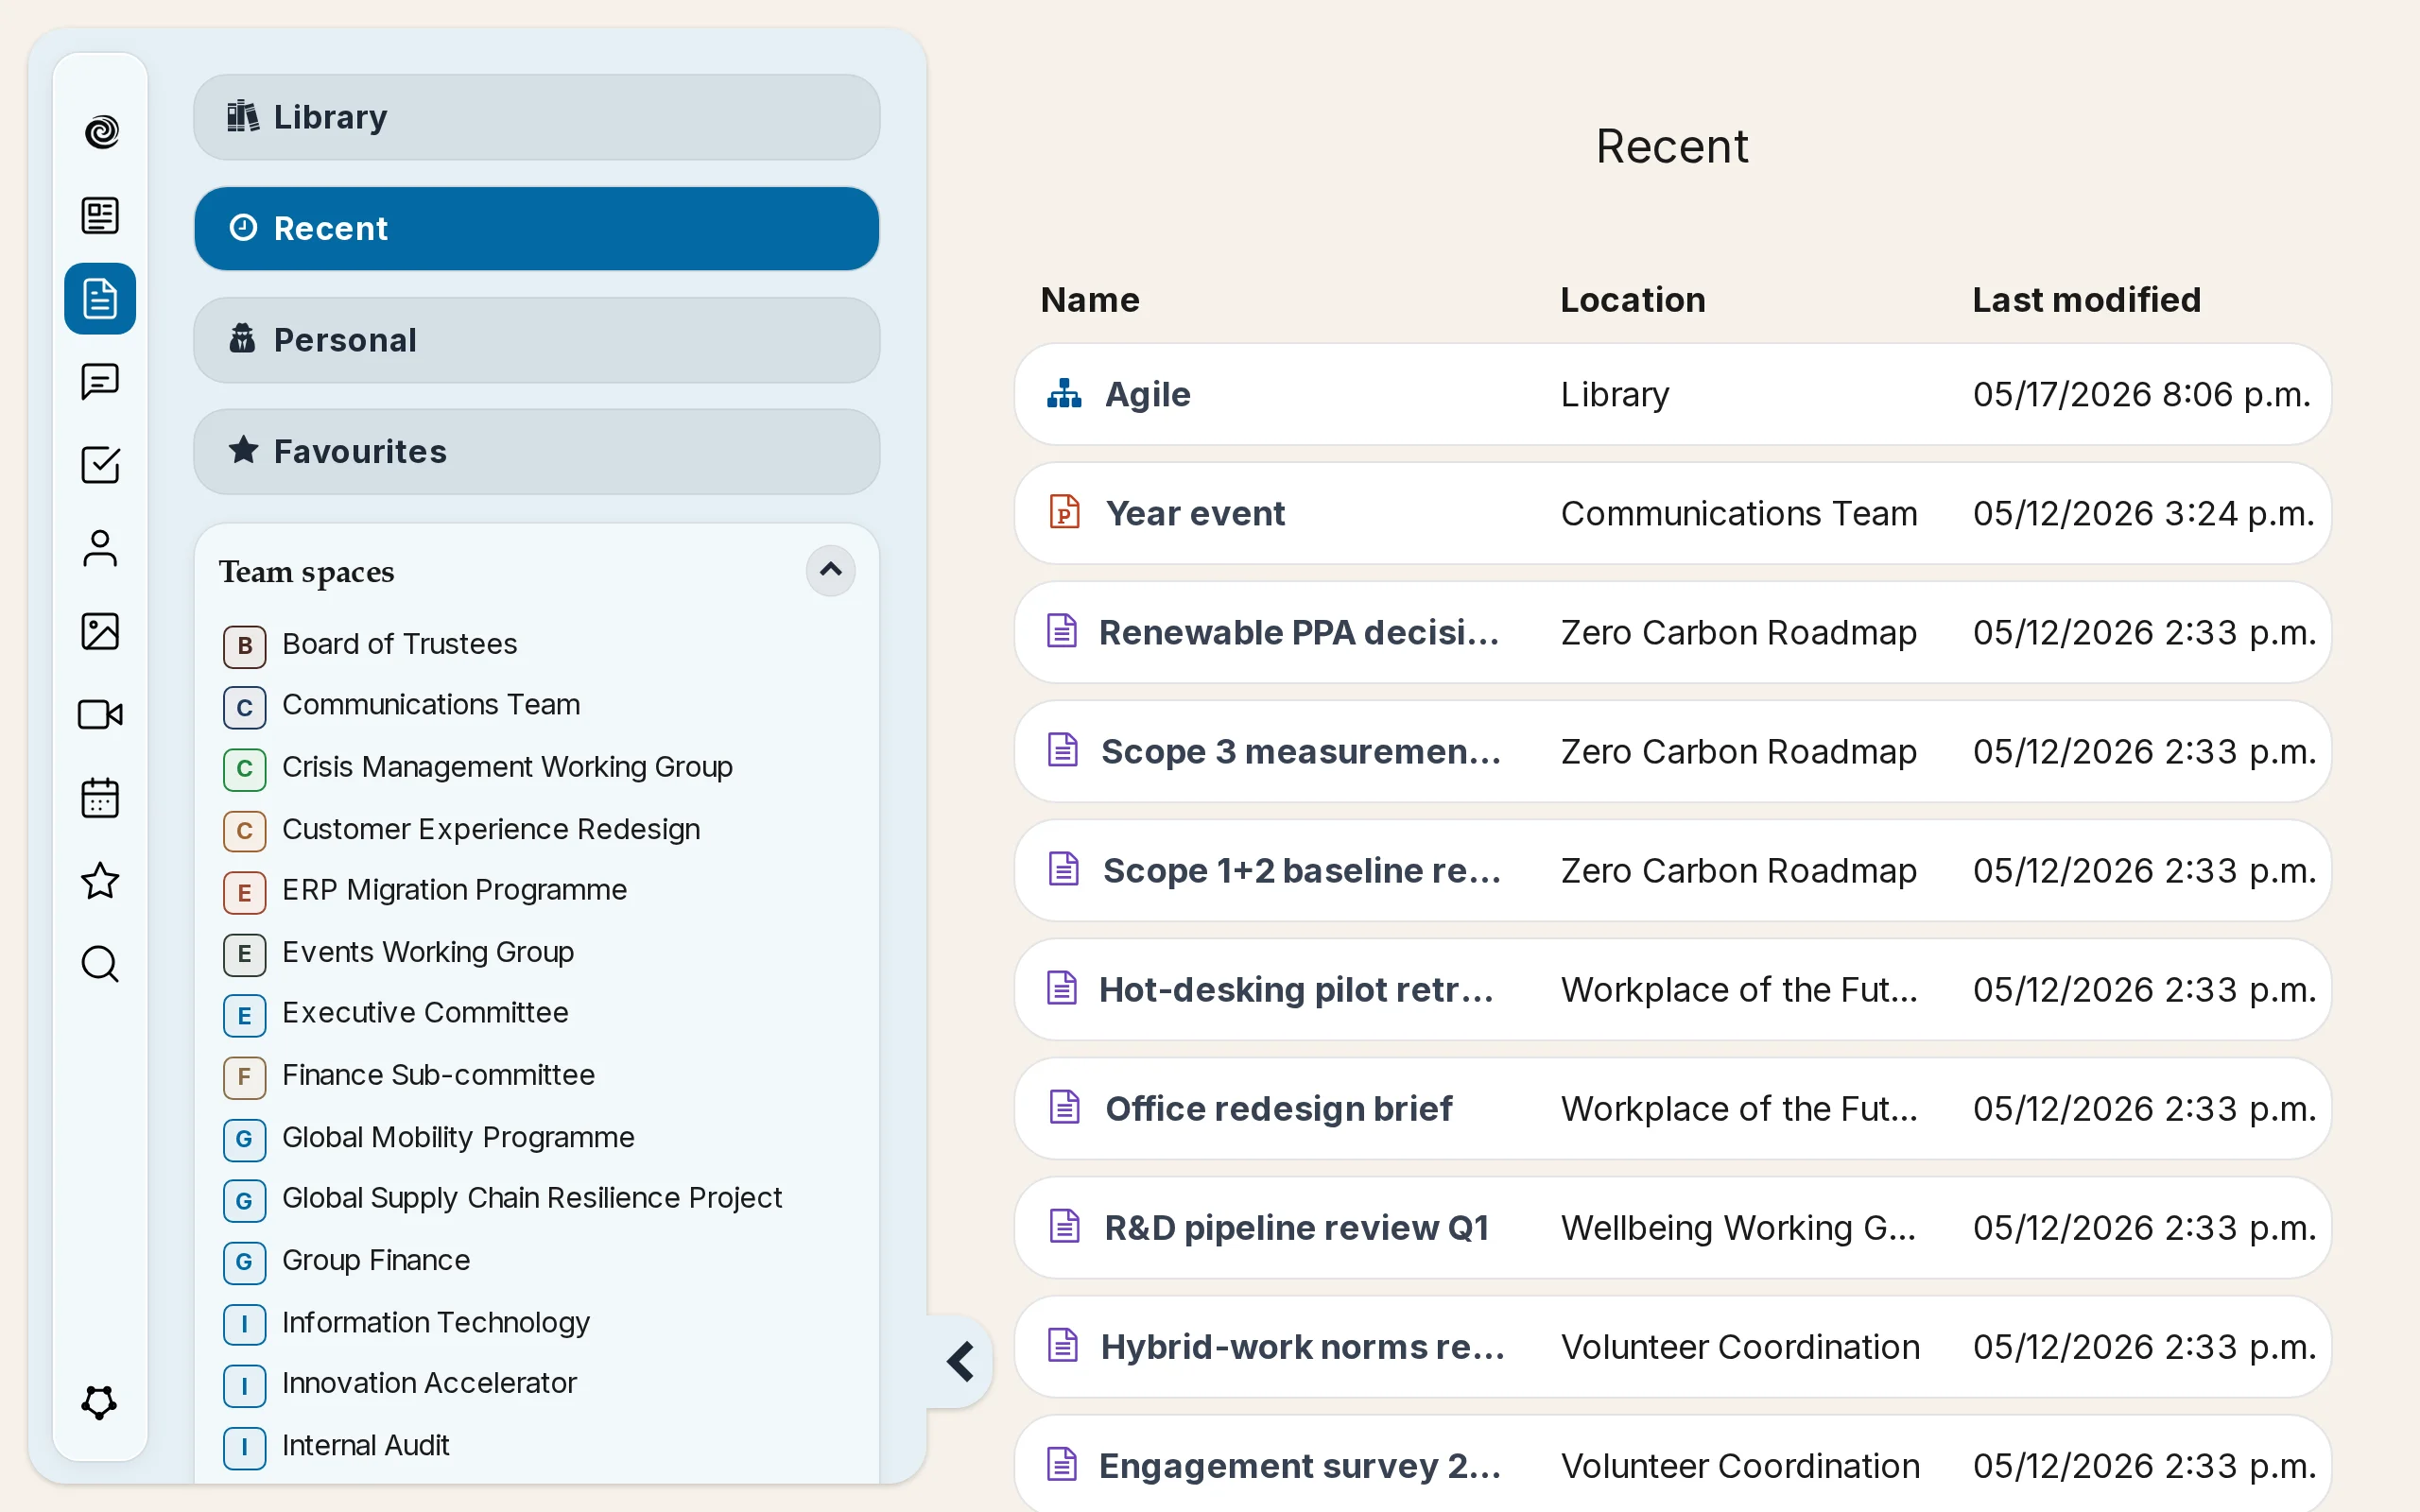The image size is (2420, 1512).
Task: Open the settings icon at sidebar bottom
Action: pyautogui.click(x=100, y=1402)
